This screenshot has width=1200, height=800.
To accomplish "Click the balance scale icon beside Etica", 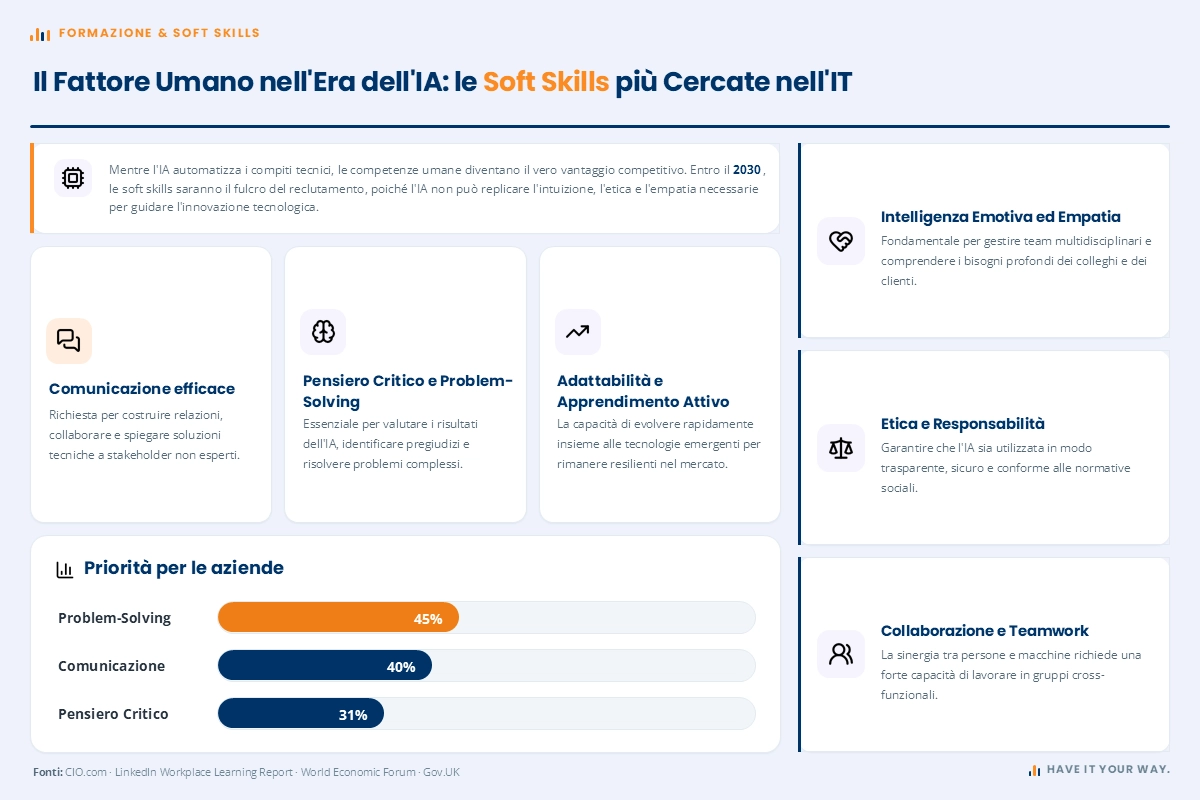I will [841, 448].
